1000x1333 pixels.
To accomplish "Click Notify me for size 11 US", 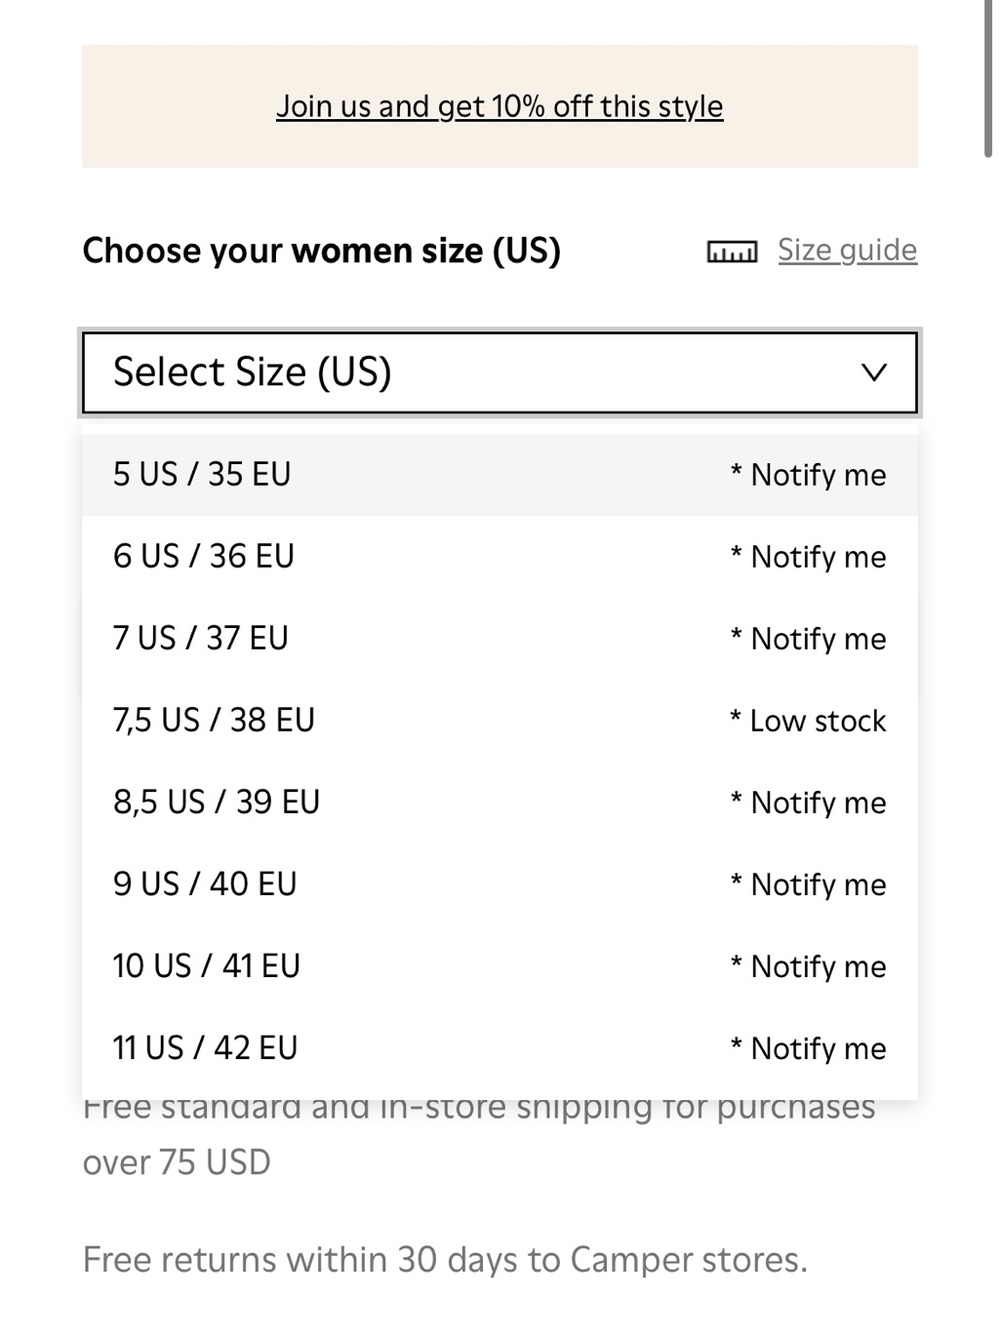I will point(808,1049).
